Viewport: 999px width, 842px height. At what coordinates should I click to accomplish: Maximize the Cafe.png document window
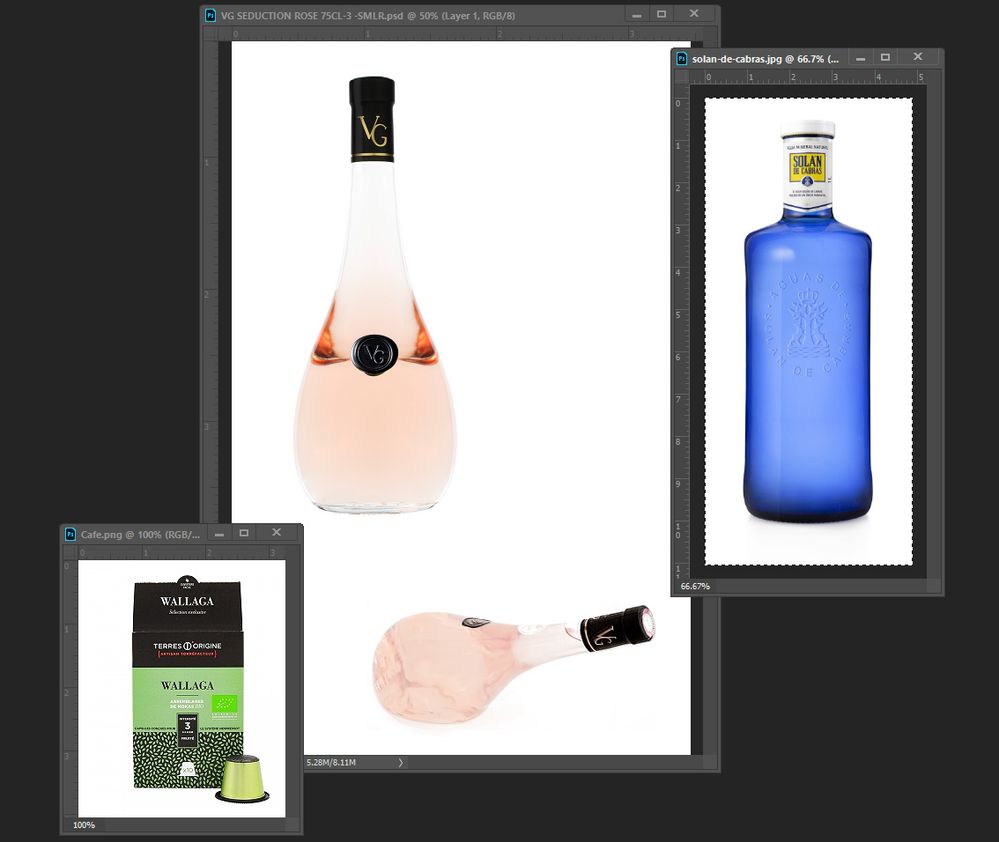[243, 534]
